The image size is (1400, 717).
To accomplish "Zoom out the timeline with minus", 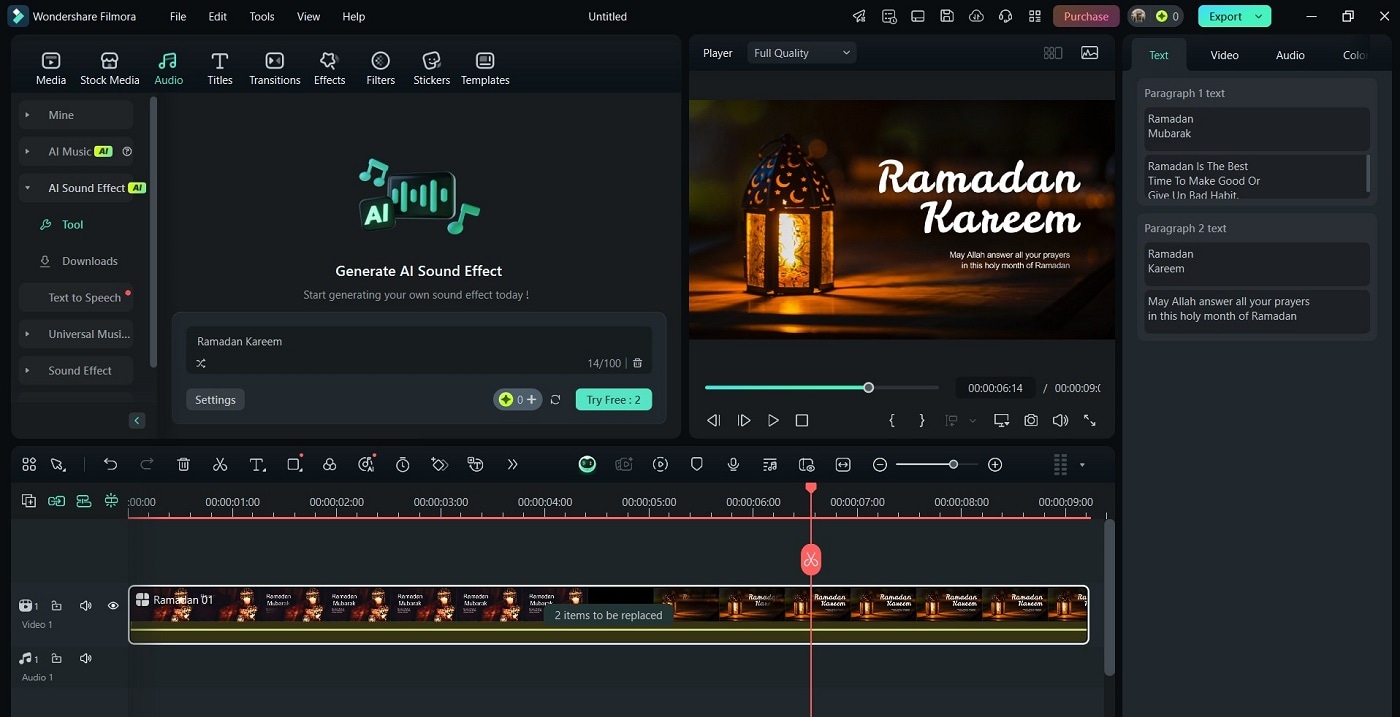I will click(880, 465).
